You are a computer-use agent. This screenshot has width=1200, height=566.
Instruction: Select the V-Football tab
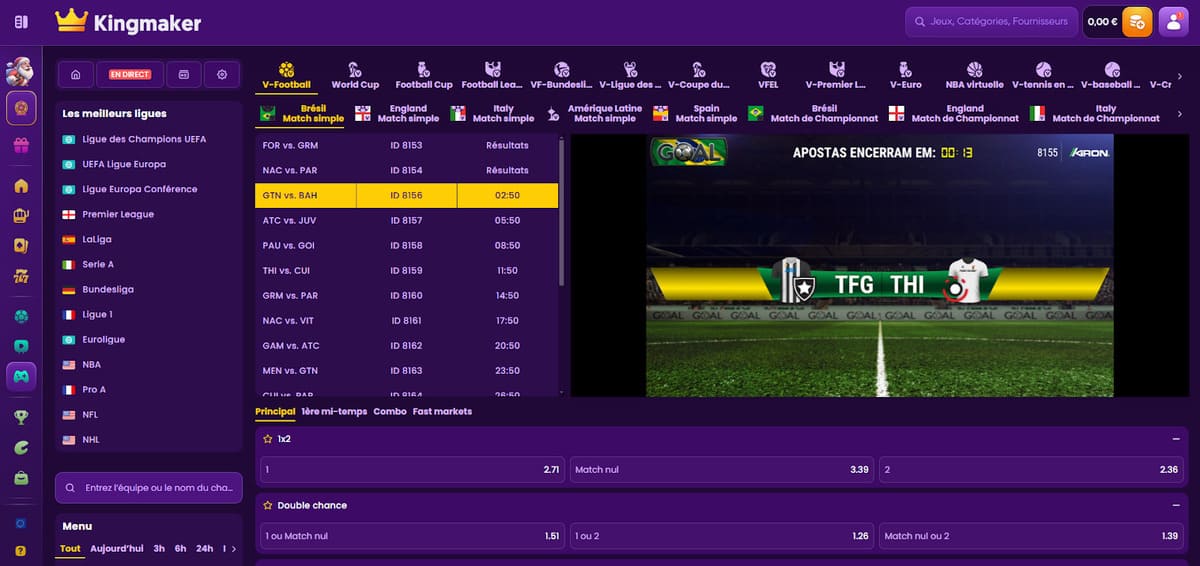(286, 76)
